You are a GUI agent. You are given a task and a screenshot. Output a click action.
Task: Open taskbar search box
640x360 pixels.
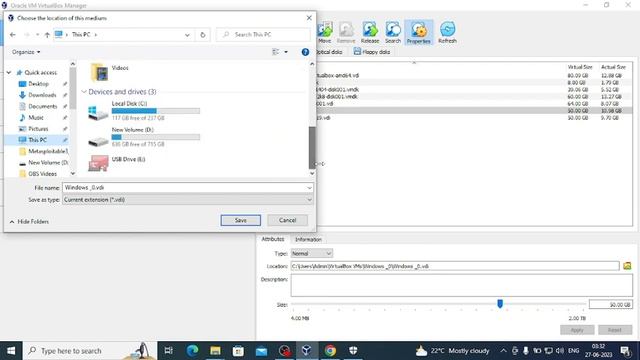(90, 351)
